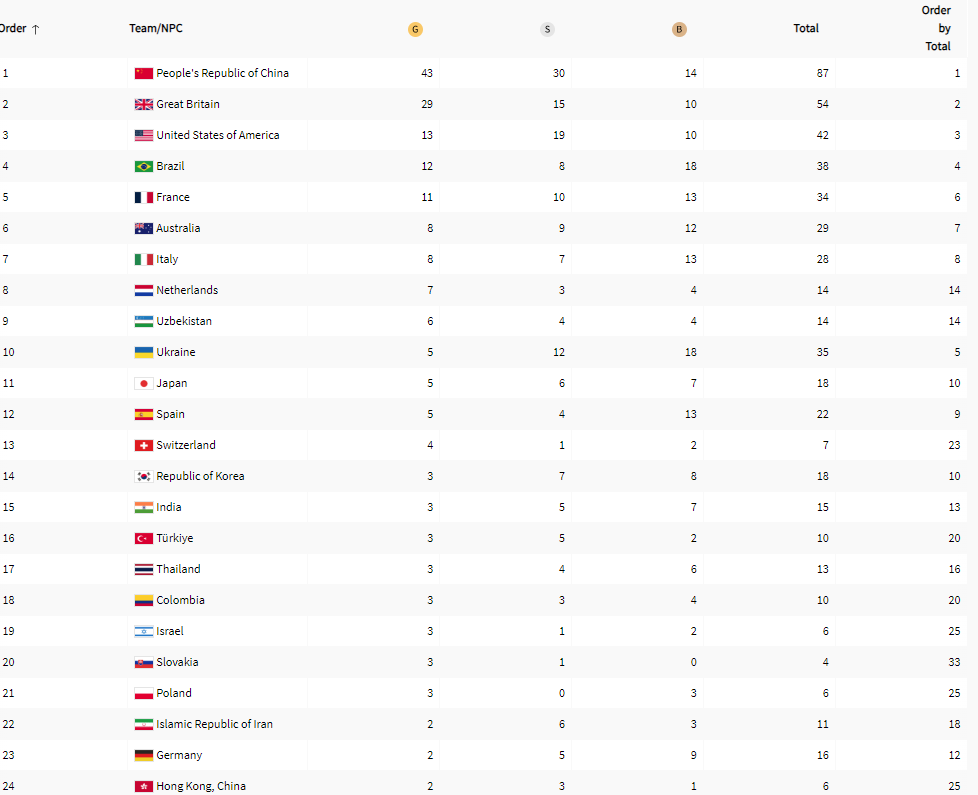This screenshot has height=795, width=978.
Task: Sort by Team/NPC column header
Action: (156, 28)
